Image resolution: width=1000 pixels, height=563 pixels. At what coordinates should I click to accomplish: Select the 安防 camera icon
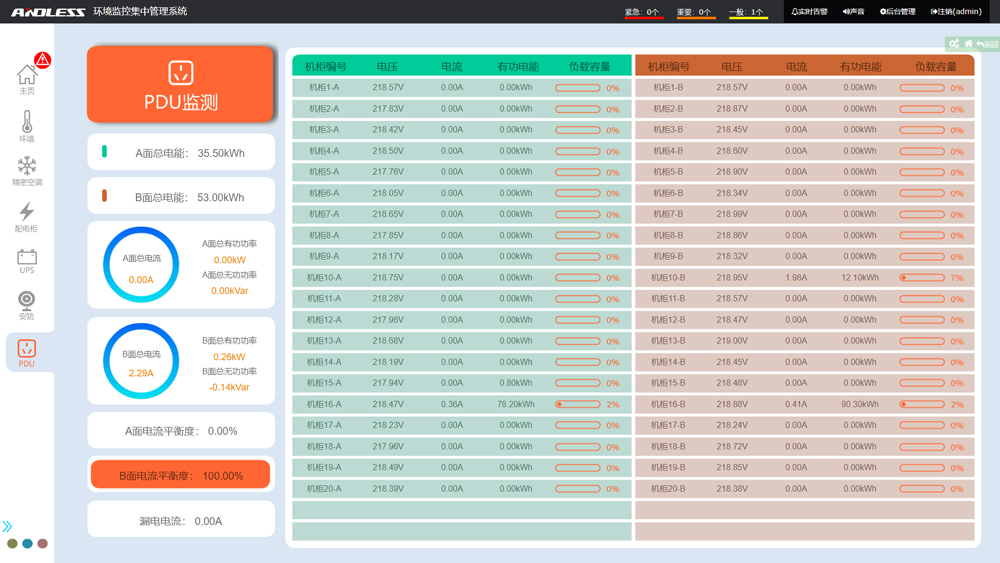[x=27, y=304]
